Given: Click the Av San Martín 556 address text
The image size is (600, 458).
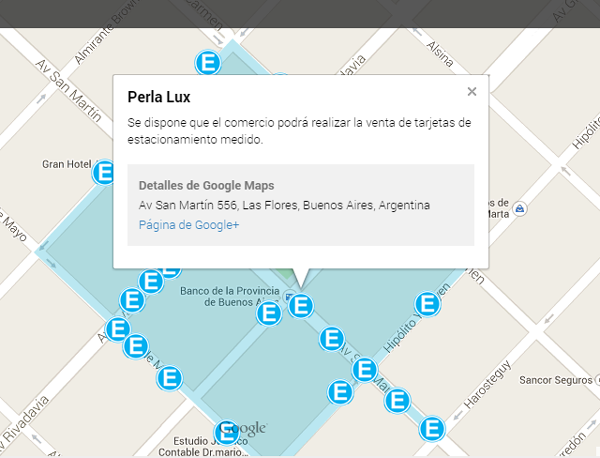Looking at the screenshot, I should (284, 205).
